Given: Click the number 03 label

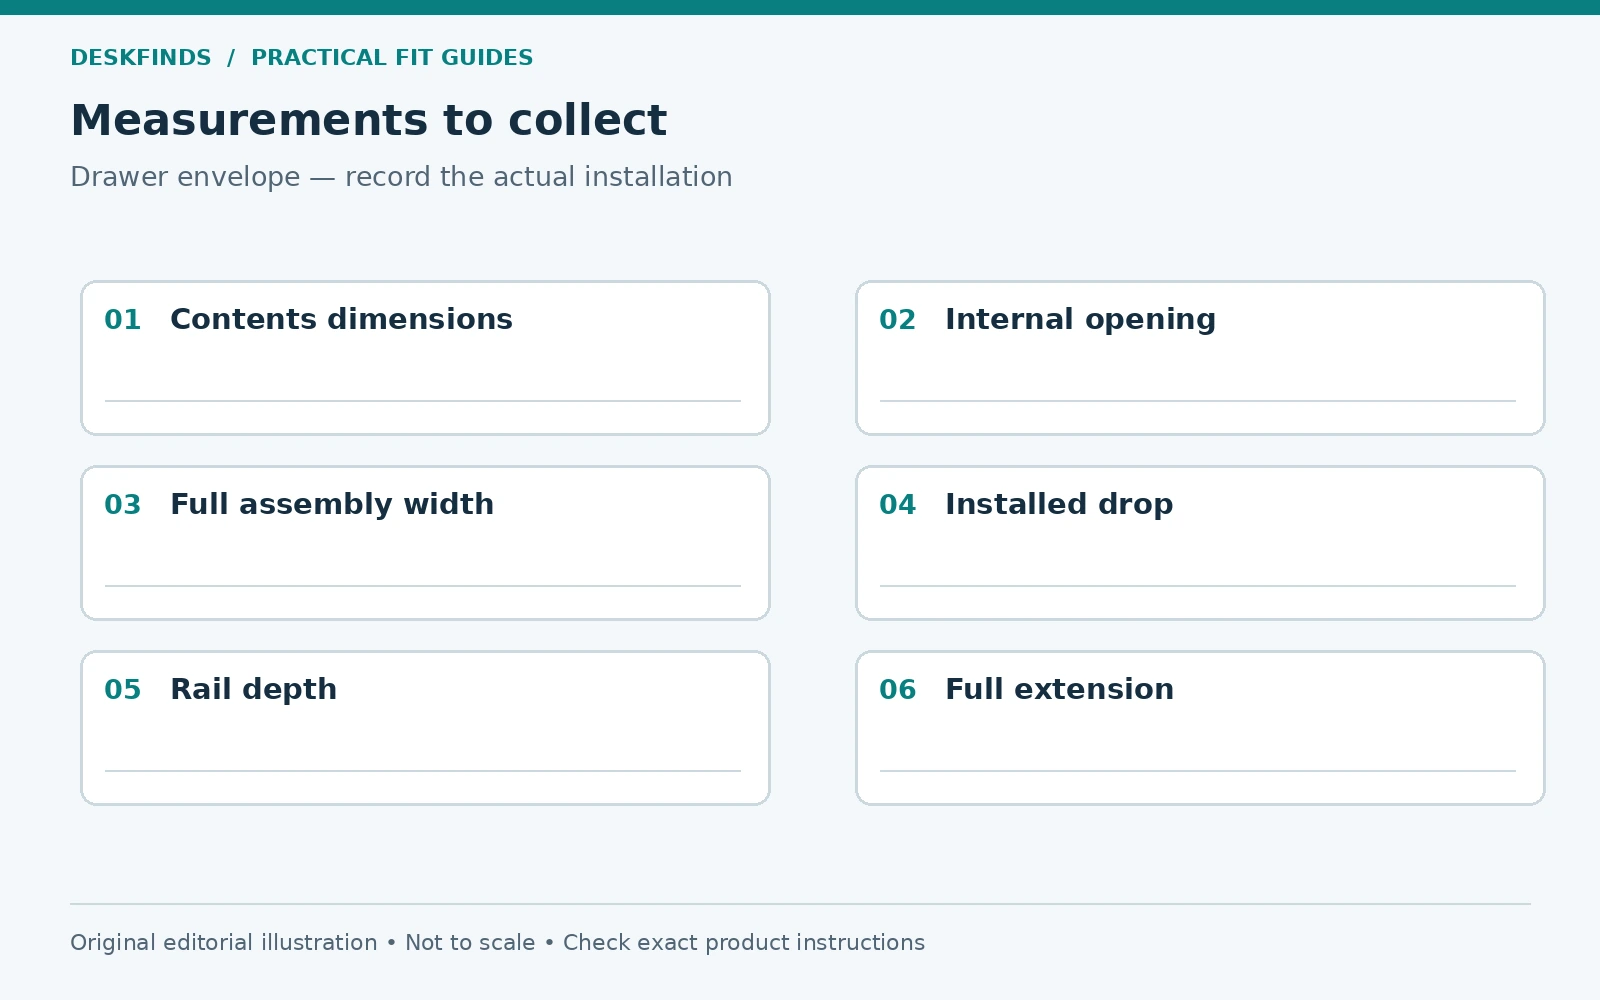Looking at the screenshot, I should tap(123, 505).
